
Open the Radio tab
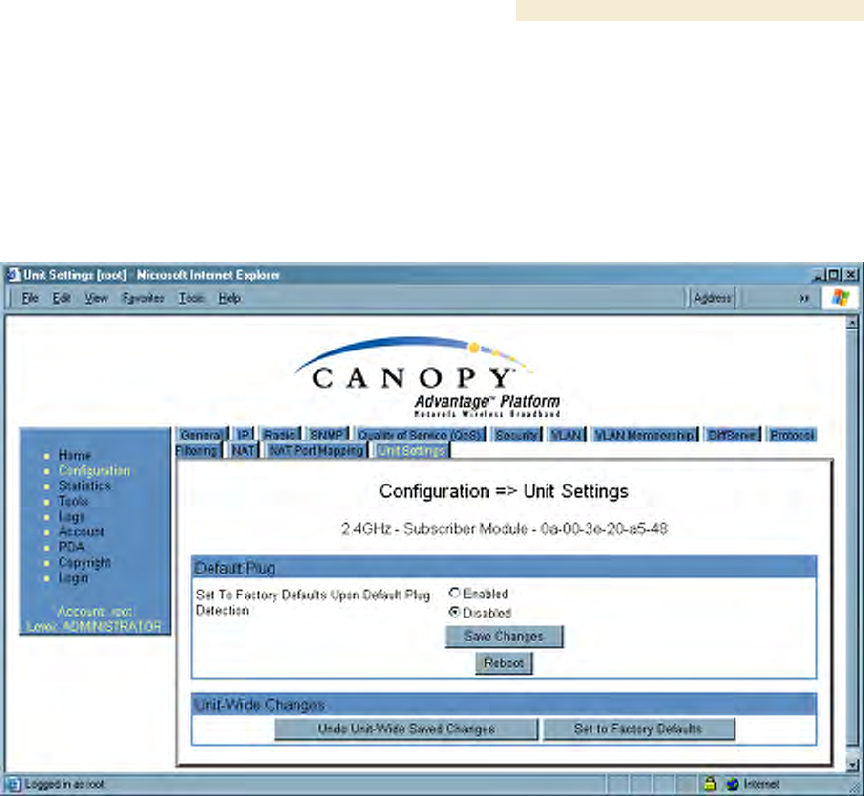(280, 435)
